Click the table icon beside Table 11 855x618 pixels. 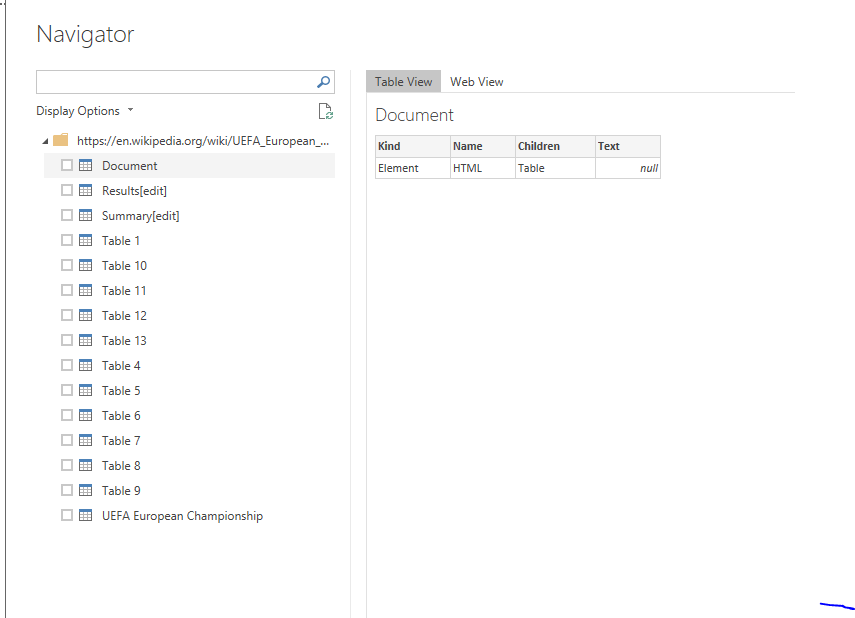[x=86, y=291]
